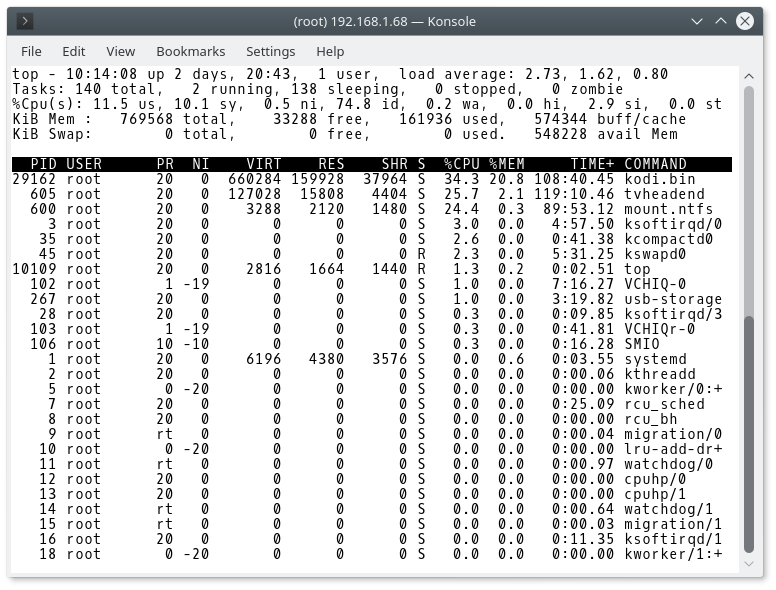Open the File menu

pyautogui.click(x=31, y=51)
